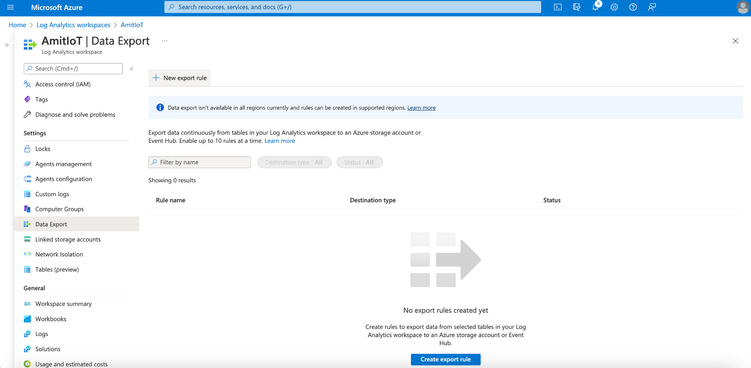Go to Log Analytics workspaces breadcrumb
This screenshot has width=751, height=368.
coord(73,25)
